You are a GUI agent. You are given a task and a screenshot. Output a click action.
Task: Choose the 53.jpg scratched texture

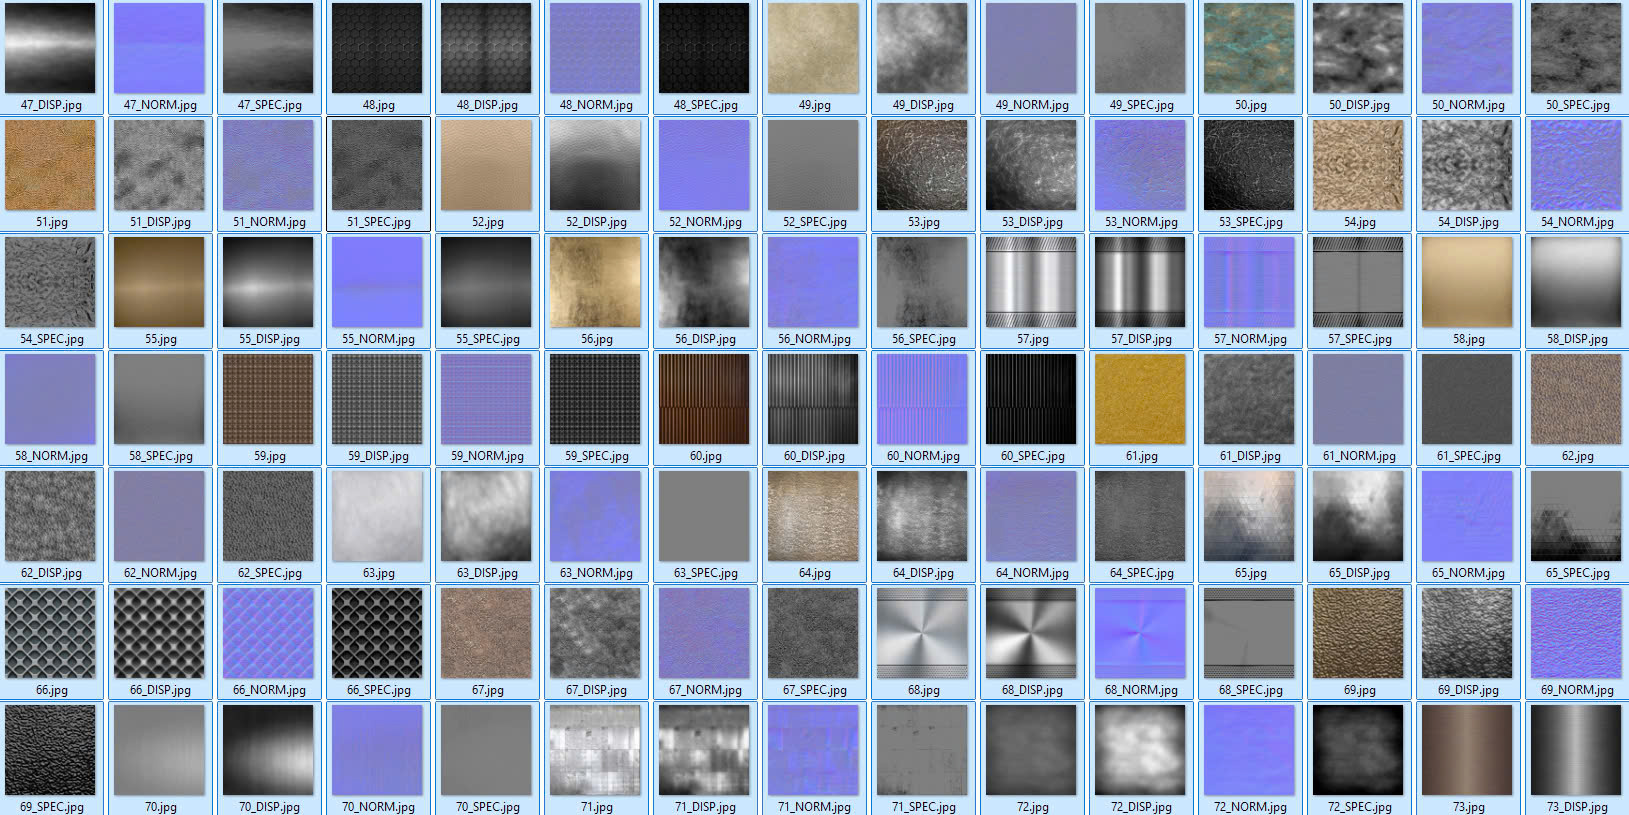922,165
